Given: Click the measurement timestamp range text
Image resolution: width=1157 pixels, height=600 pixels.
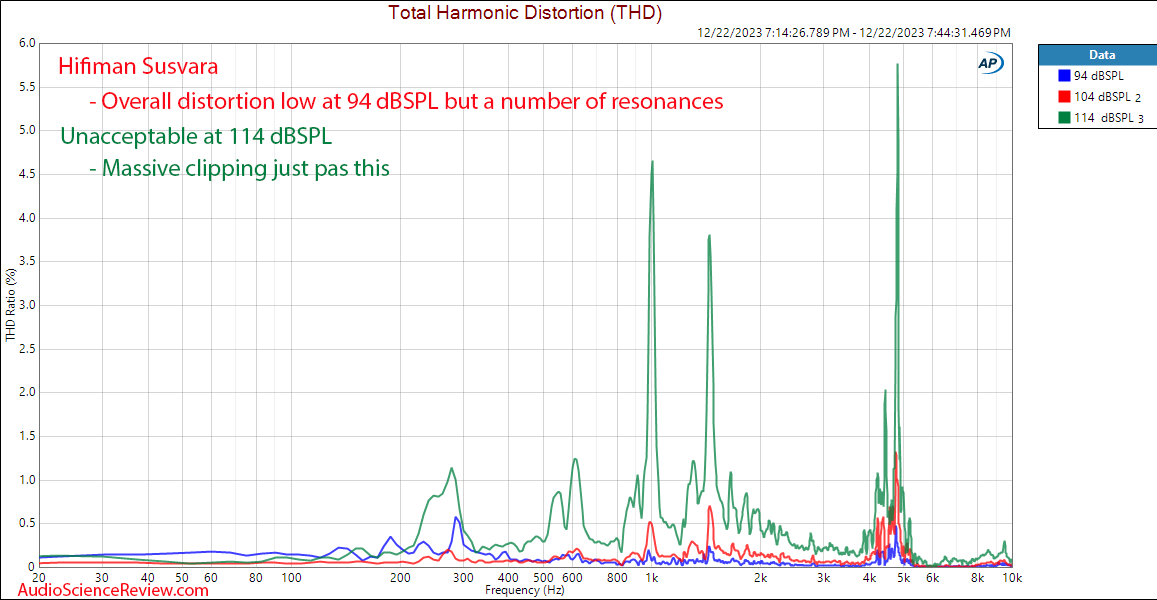Looking at the screenshot, I should pyautogui.click(x=854, y=32).
